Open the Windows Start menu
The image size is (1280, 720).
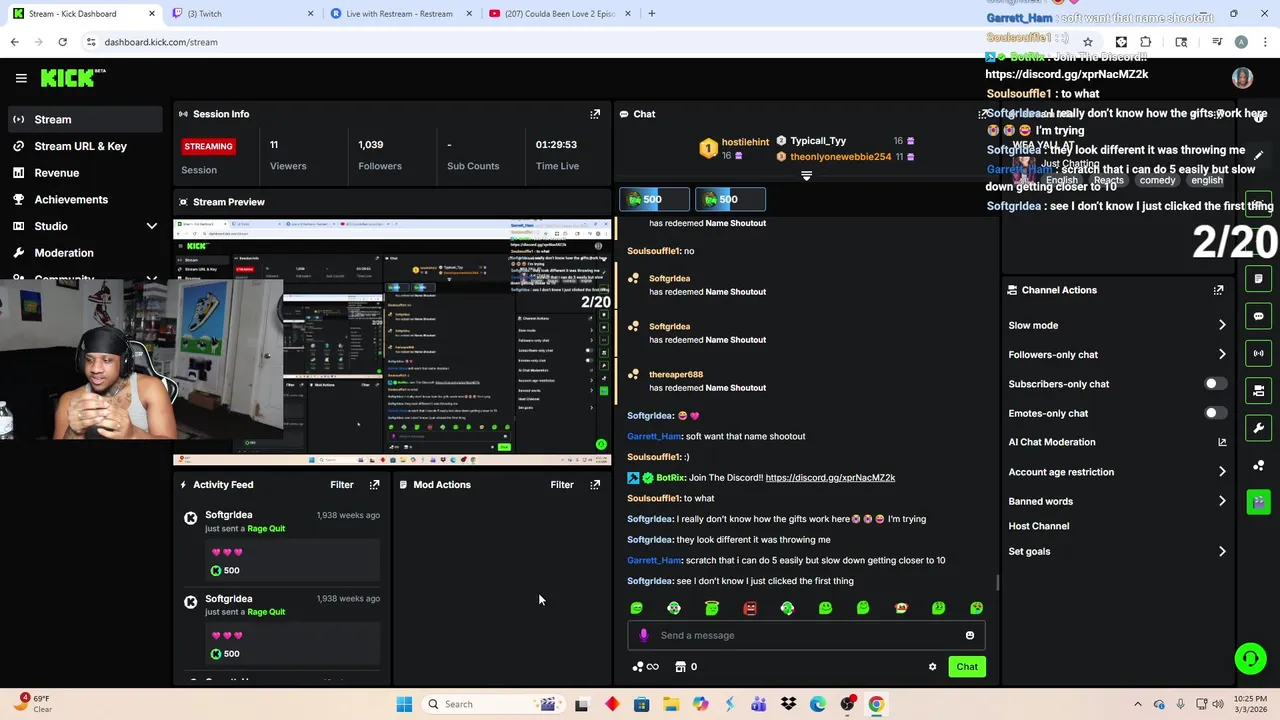click(x=404, y=704)
